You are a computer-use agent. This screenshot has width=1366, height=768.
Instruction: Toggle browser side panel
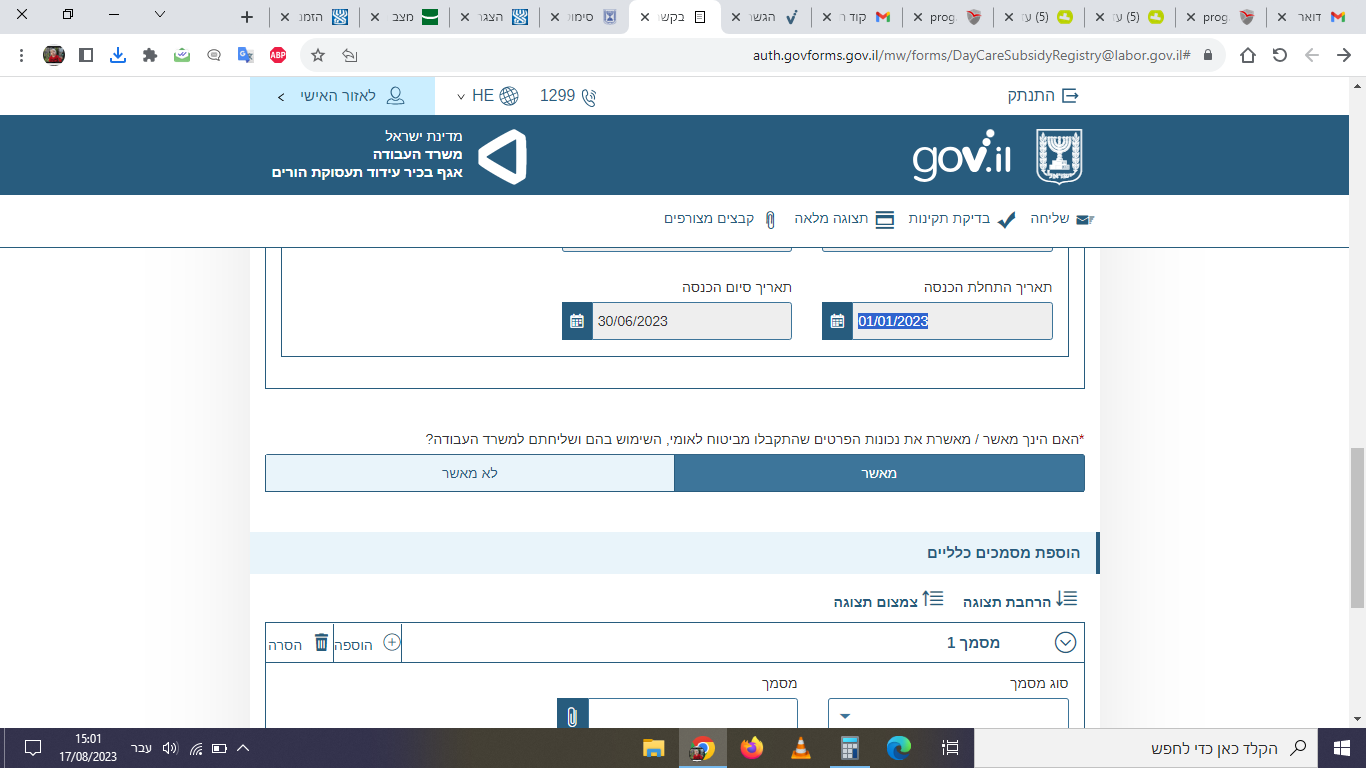click(x=86, y=56)
